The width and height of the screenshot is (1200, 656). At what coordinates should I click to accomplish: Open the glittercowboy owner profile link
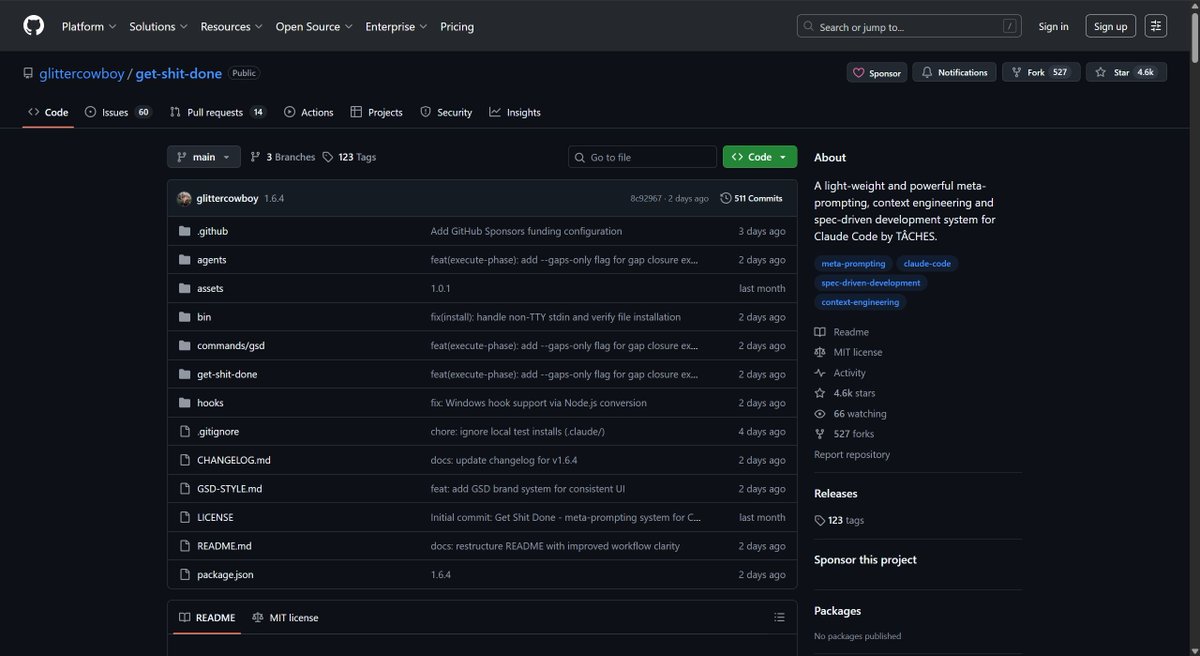pos(81,73)
